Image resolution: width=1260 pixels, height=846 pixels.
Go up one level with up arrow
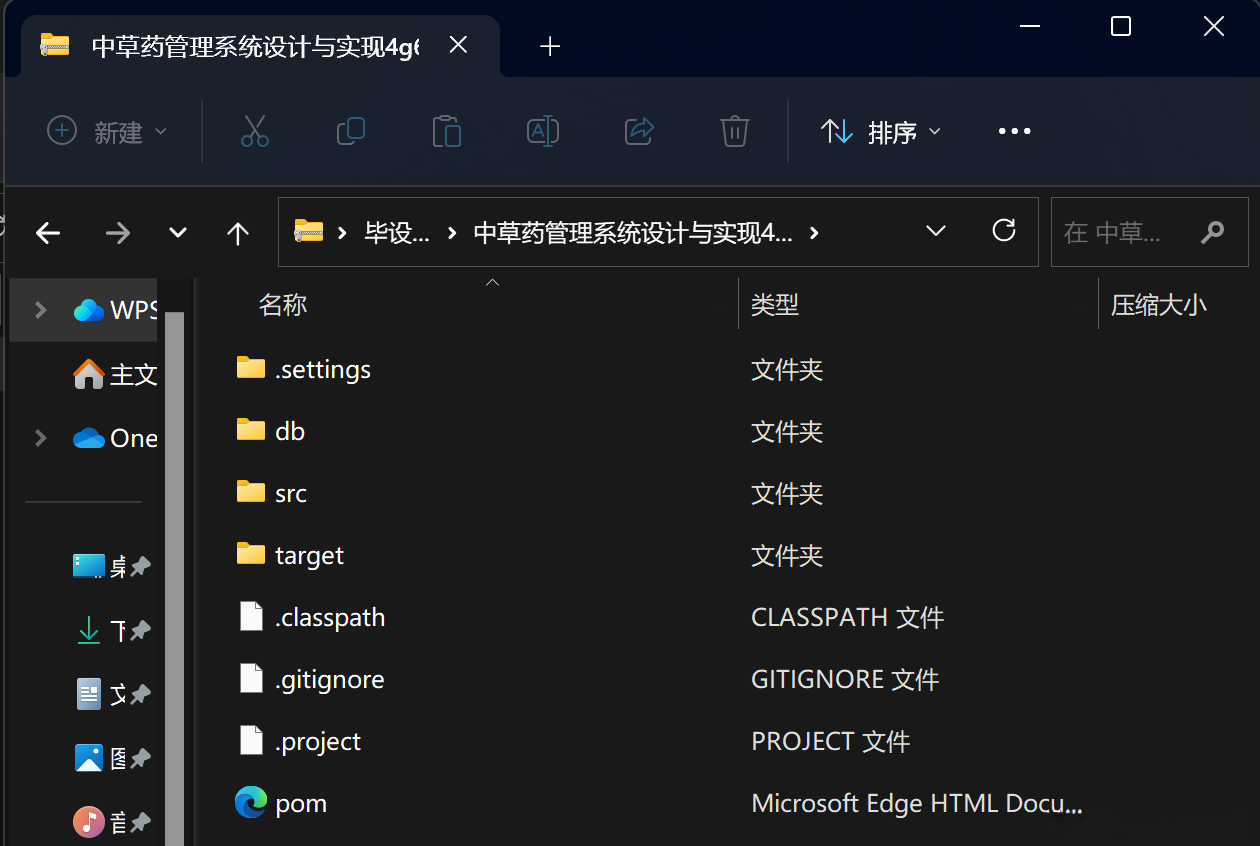[237, 233]
